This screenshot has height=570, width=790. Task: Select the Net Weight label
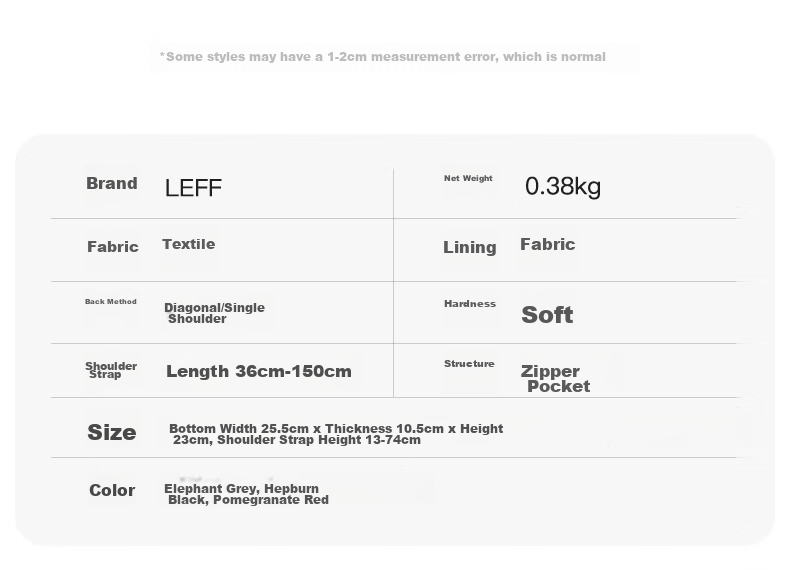click(x=468, y=178)
